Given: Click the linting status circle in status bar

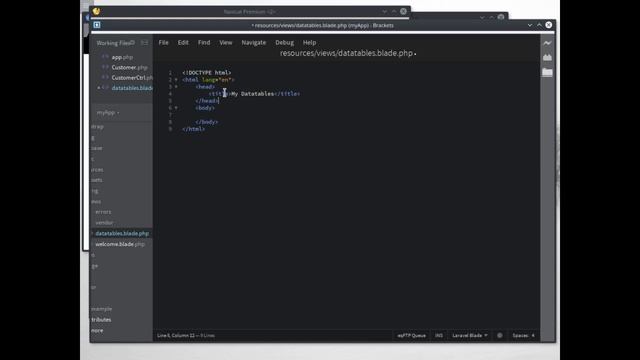Looking at the screenshot, I should (500, 336).
